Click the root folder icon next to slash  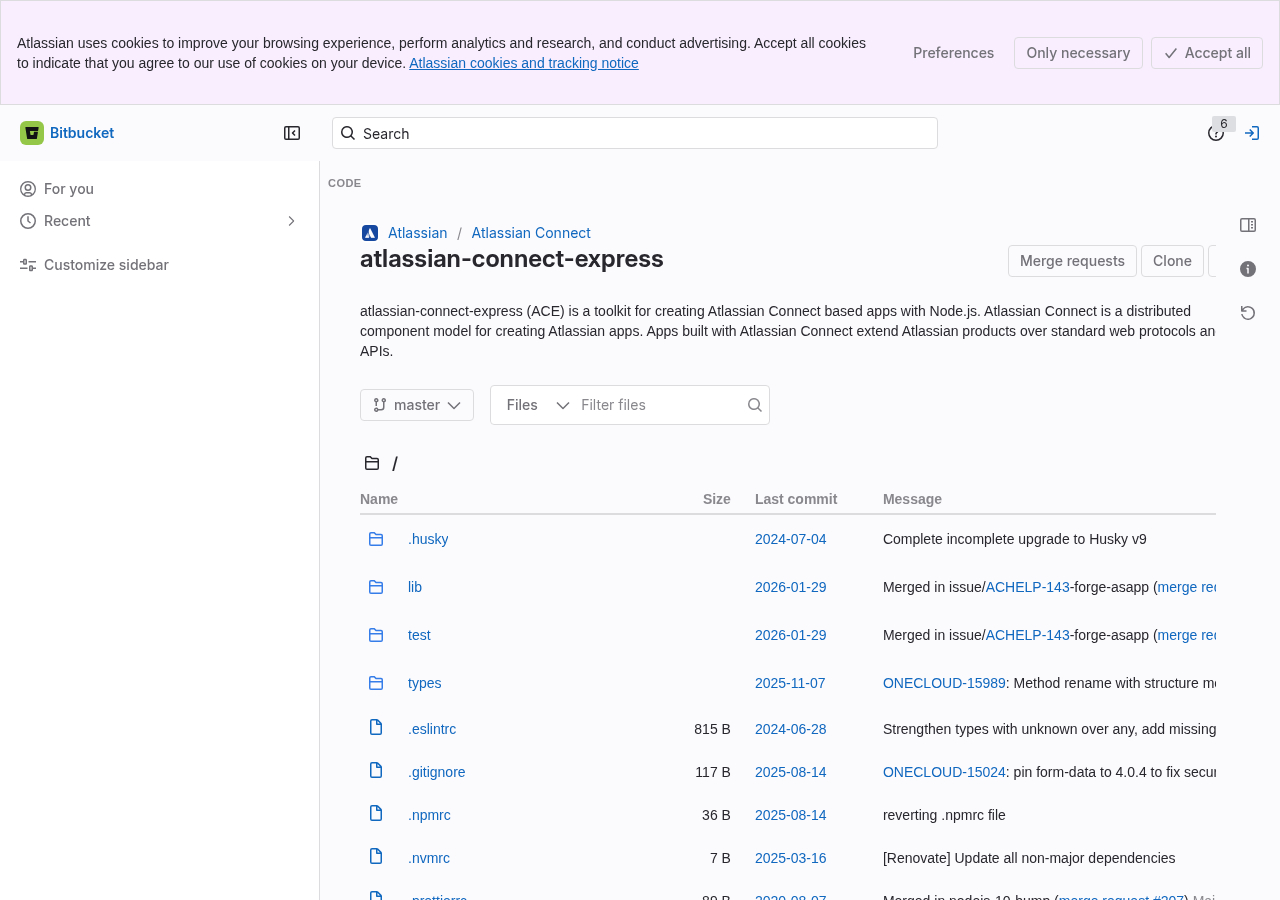tap(372, 463)
